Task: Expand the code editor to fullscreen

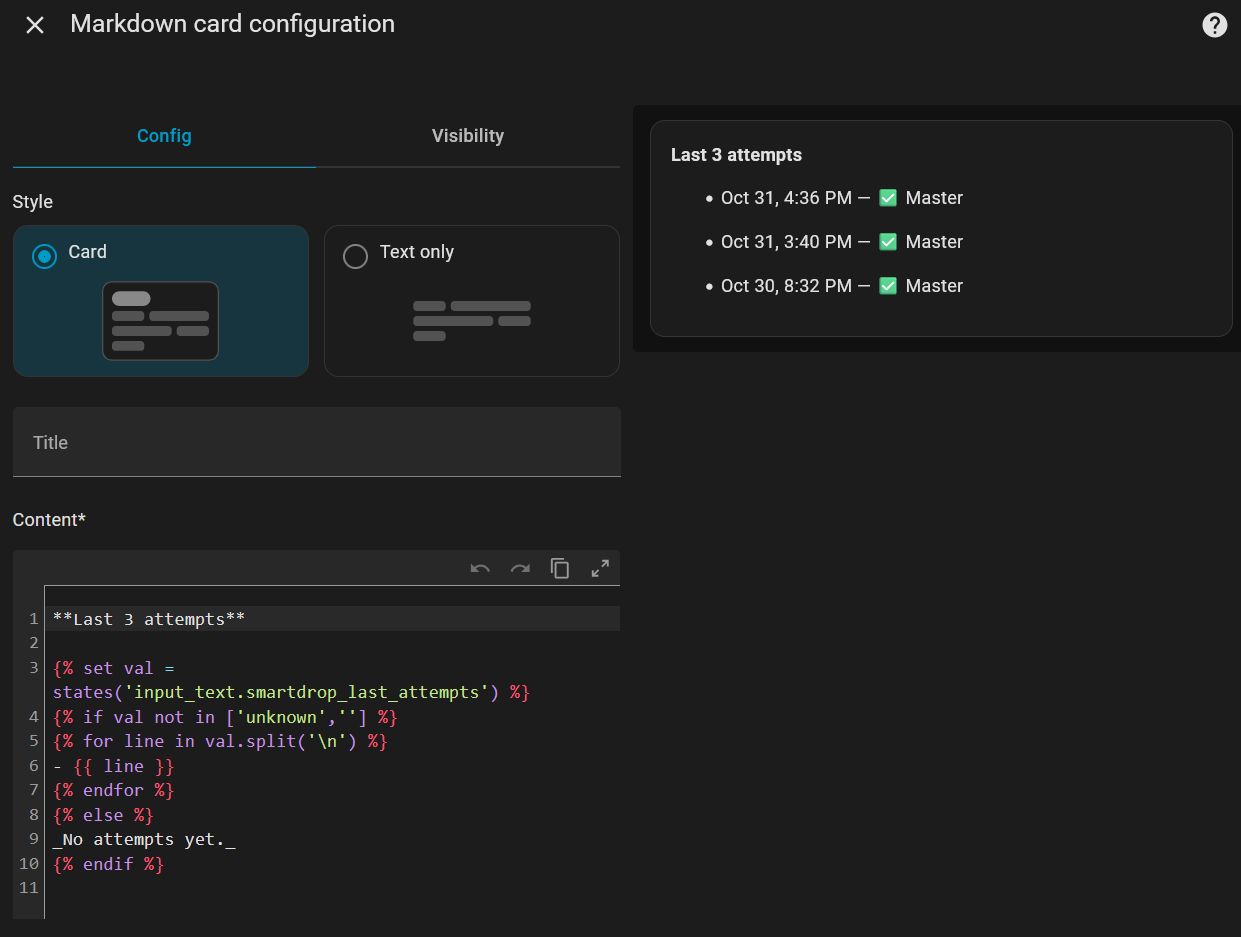Action: click(600, 569)
